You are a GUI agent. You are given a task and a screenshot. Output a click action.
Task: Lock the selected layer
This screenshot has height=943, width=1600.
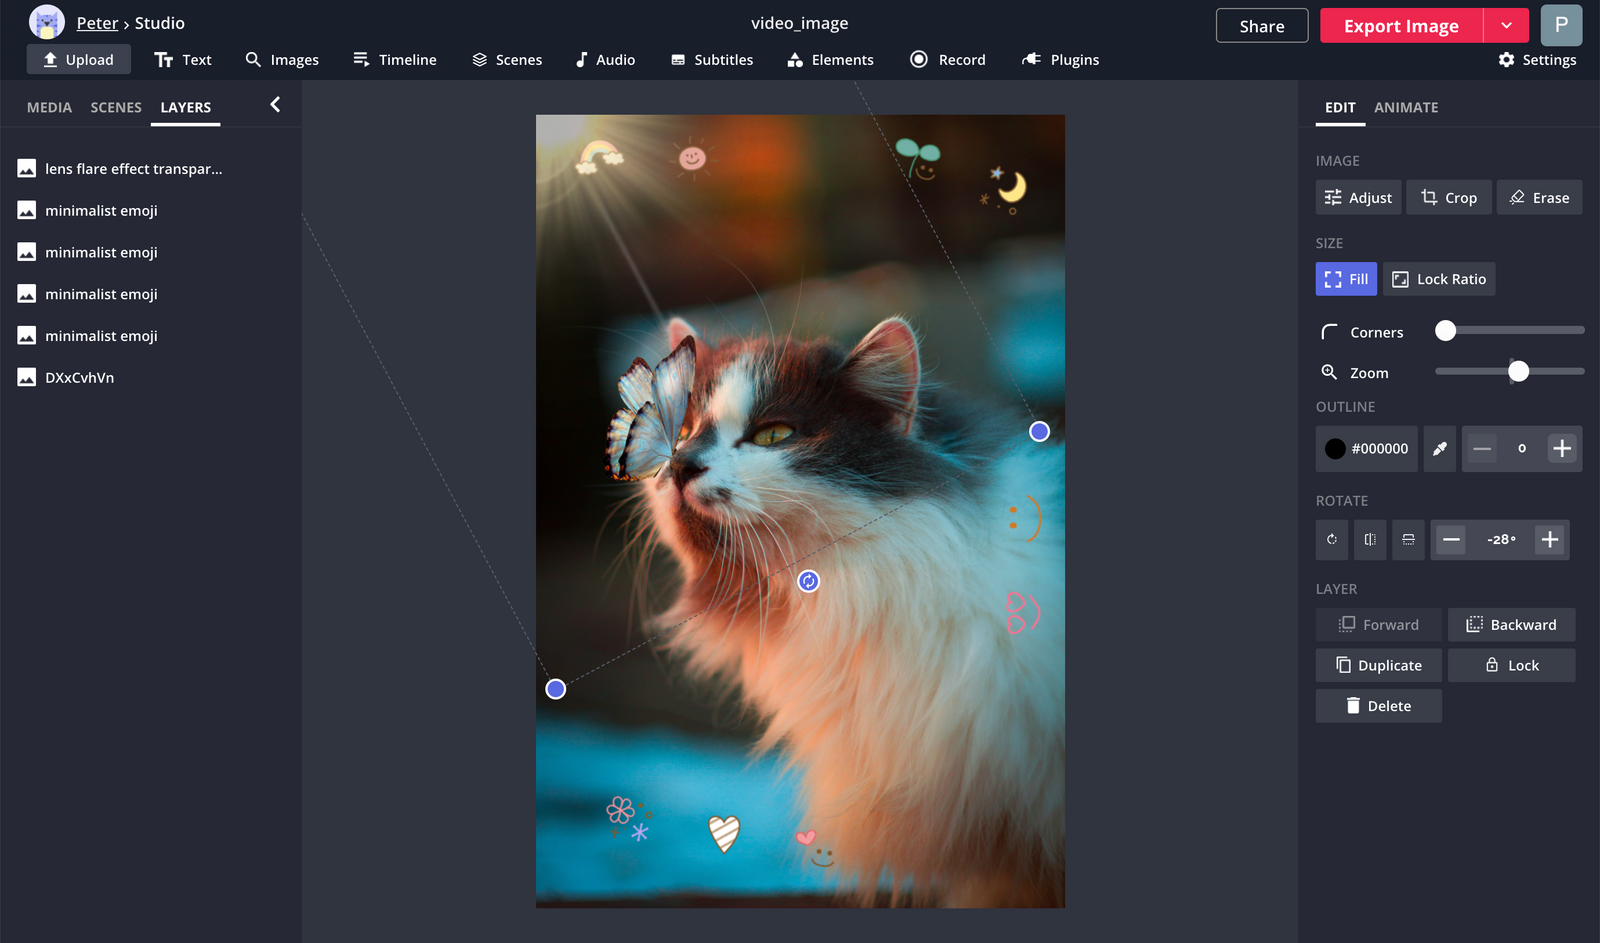click(1511, 665)
